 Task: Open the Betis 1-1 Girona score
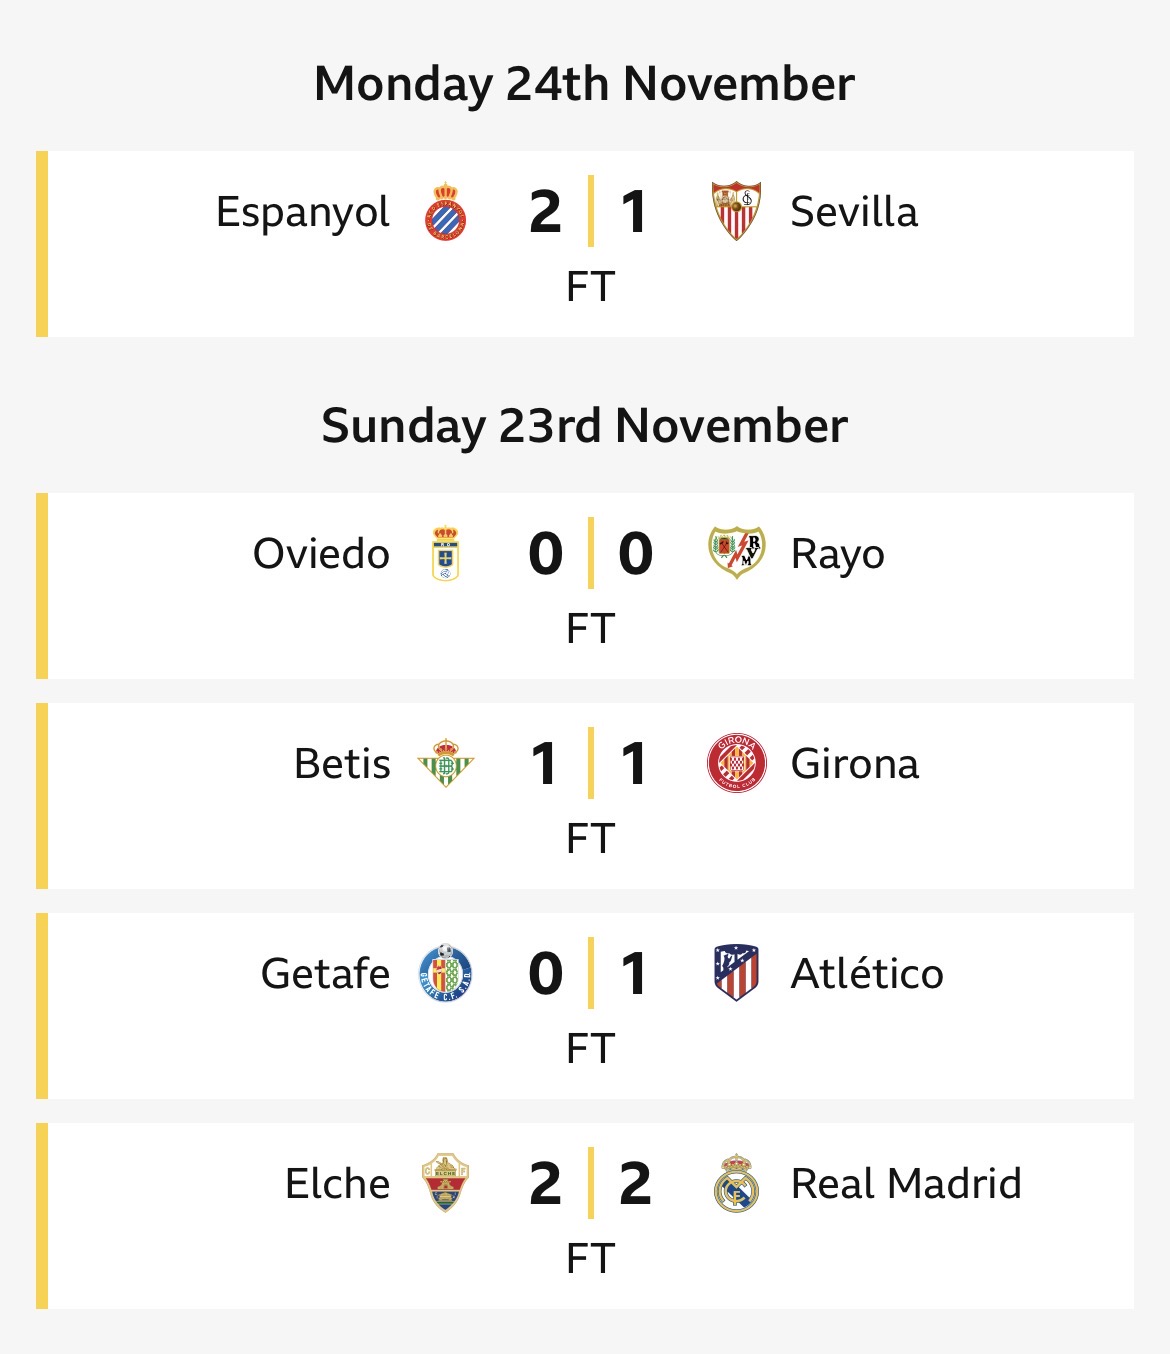point(590,764)
